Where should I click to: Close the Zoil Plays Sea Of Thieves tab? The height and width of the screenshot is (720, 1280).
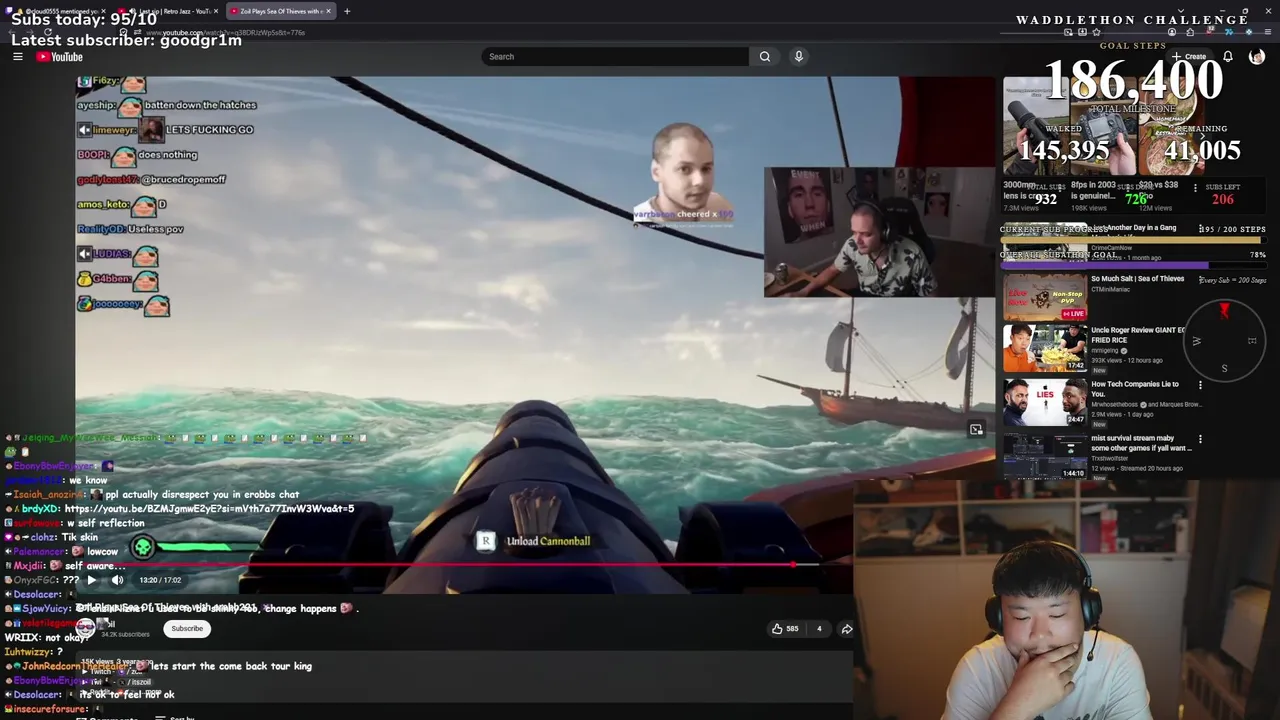coord(328,11)
